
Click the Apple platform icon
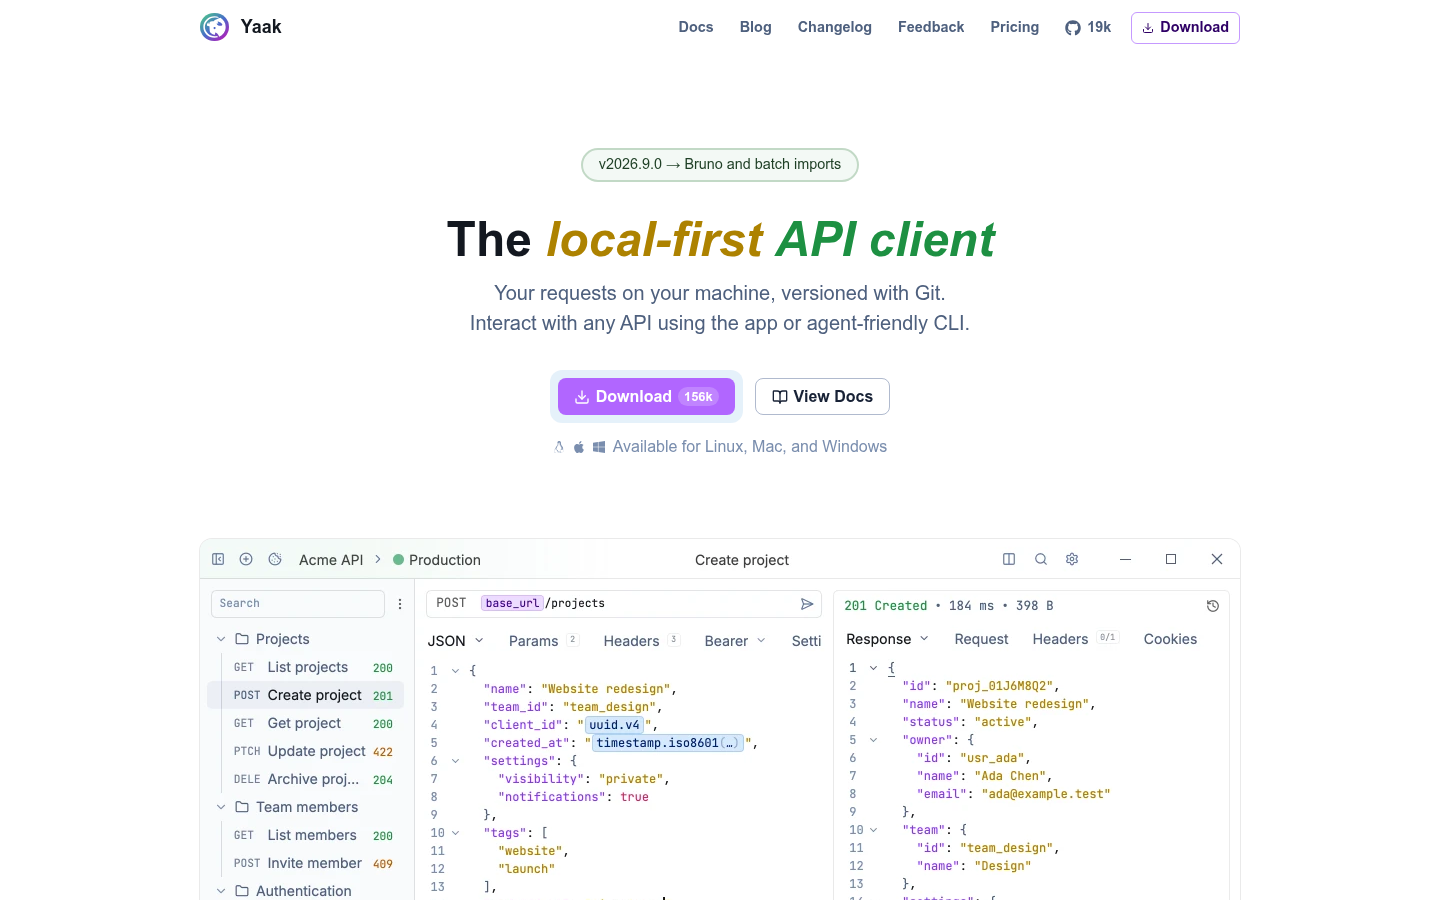[579, 447]
